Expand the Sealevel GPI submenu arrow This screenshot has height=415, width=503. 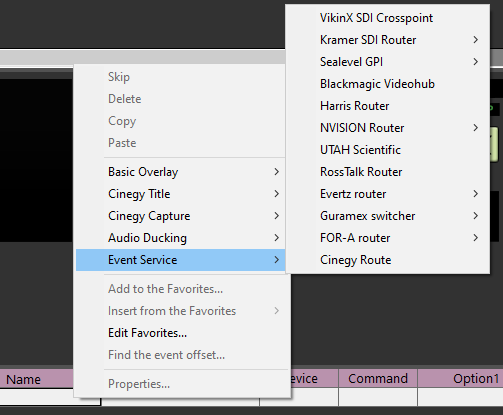point(476,62)
